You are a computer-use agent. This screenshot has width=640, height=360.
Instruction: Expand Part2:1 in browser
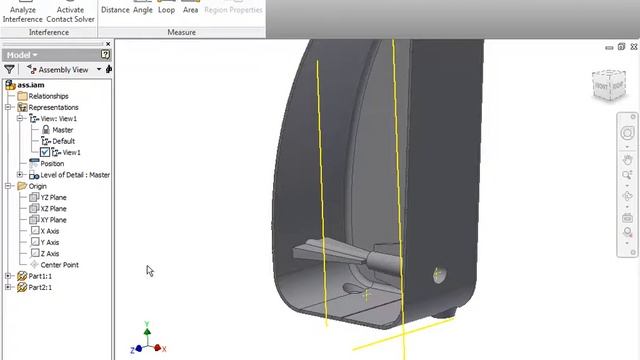pos(8,287)
